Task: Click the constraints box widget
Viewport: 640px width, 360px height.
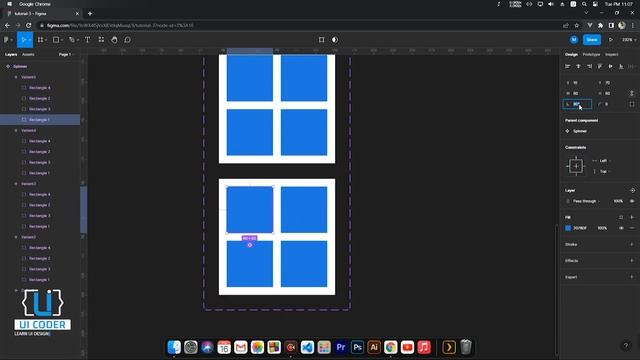Action: [576, 166]
